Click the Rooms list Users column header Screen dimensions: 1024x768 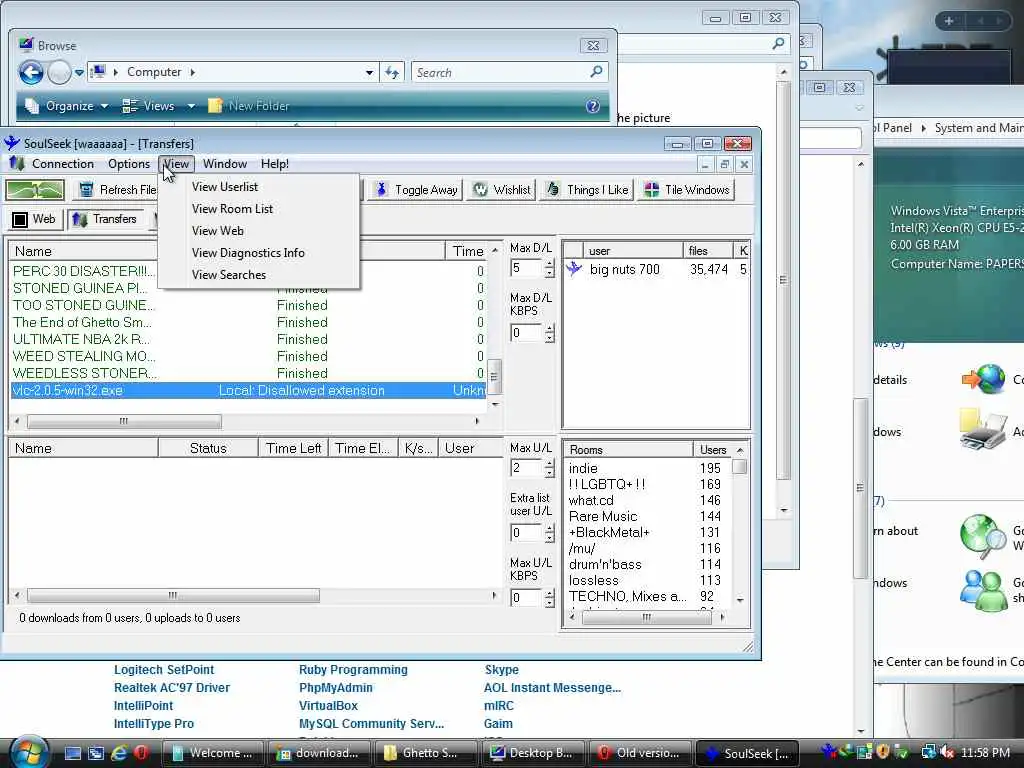(x=713, y=450)
